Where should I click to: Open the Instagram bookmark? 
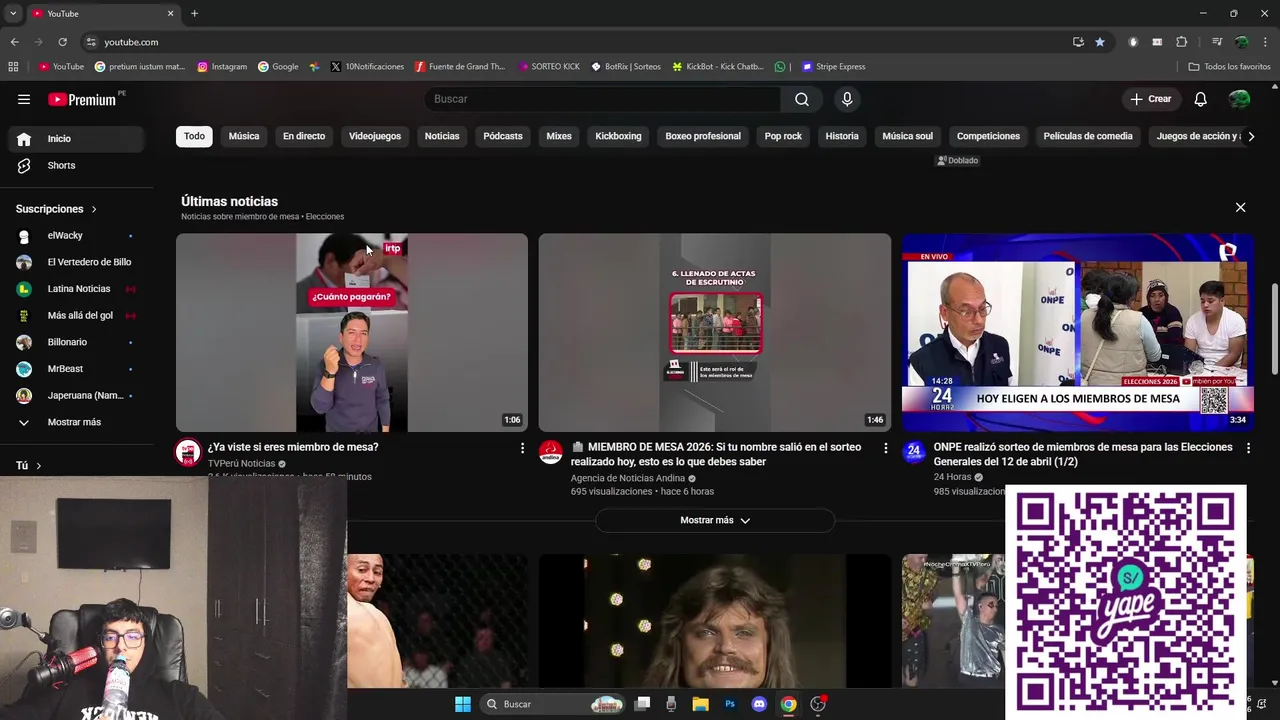click(222, 67)
